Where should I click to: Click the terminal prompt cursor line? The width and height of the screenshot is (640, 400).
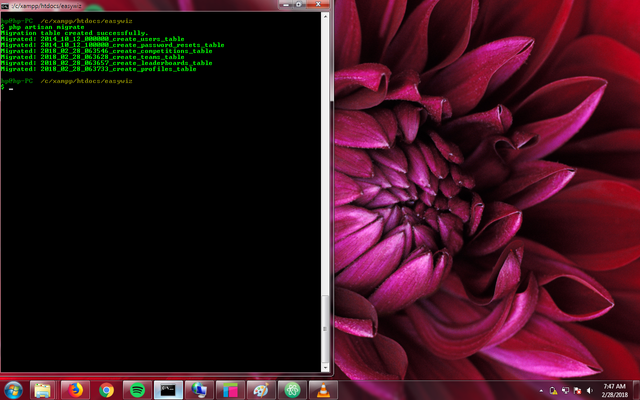pyautogui.click(x=7, y=87)
